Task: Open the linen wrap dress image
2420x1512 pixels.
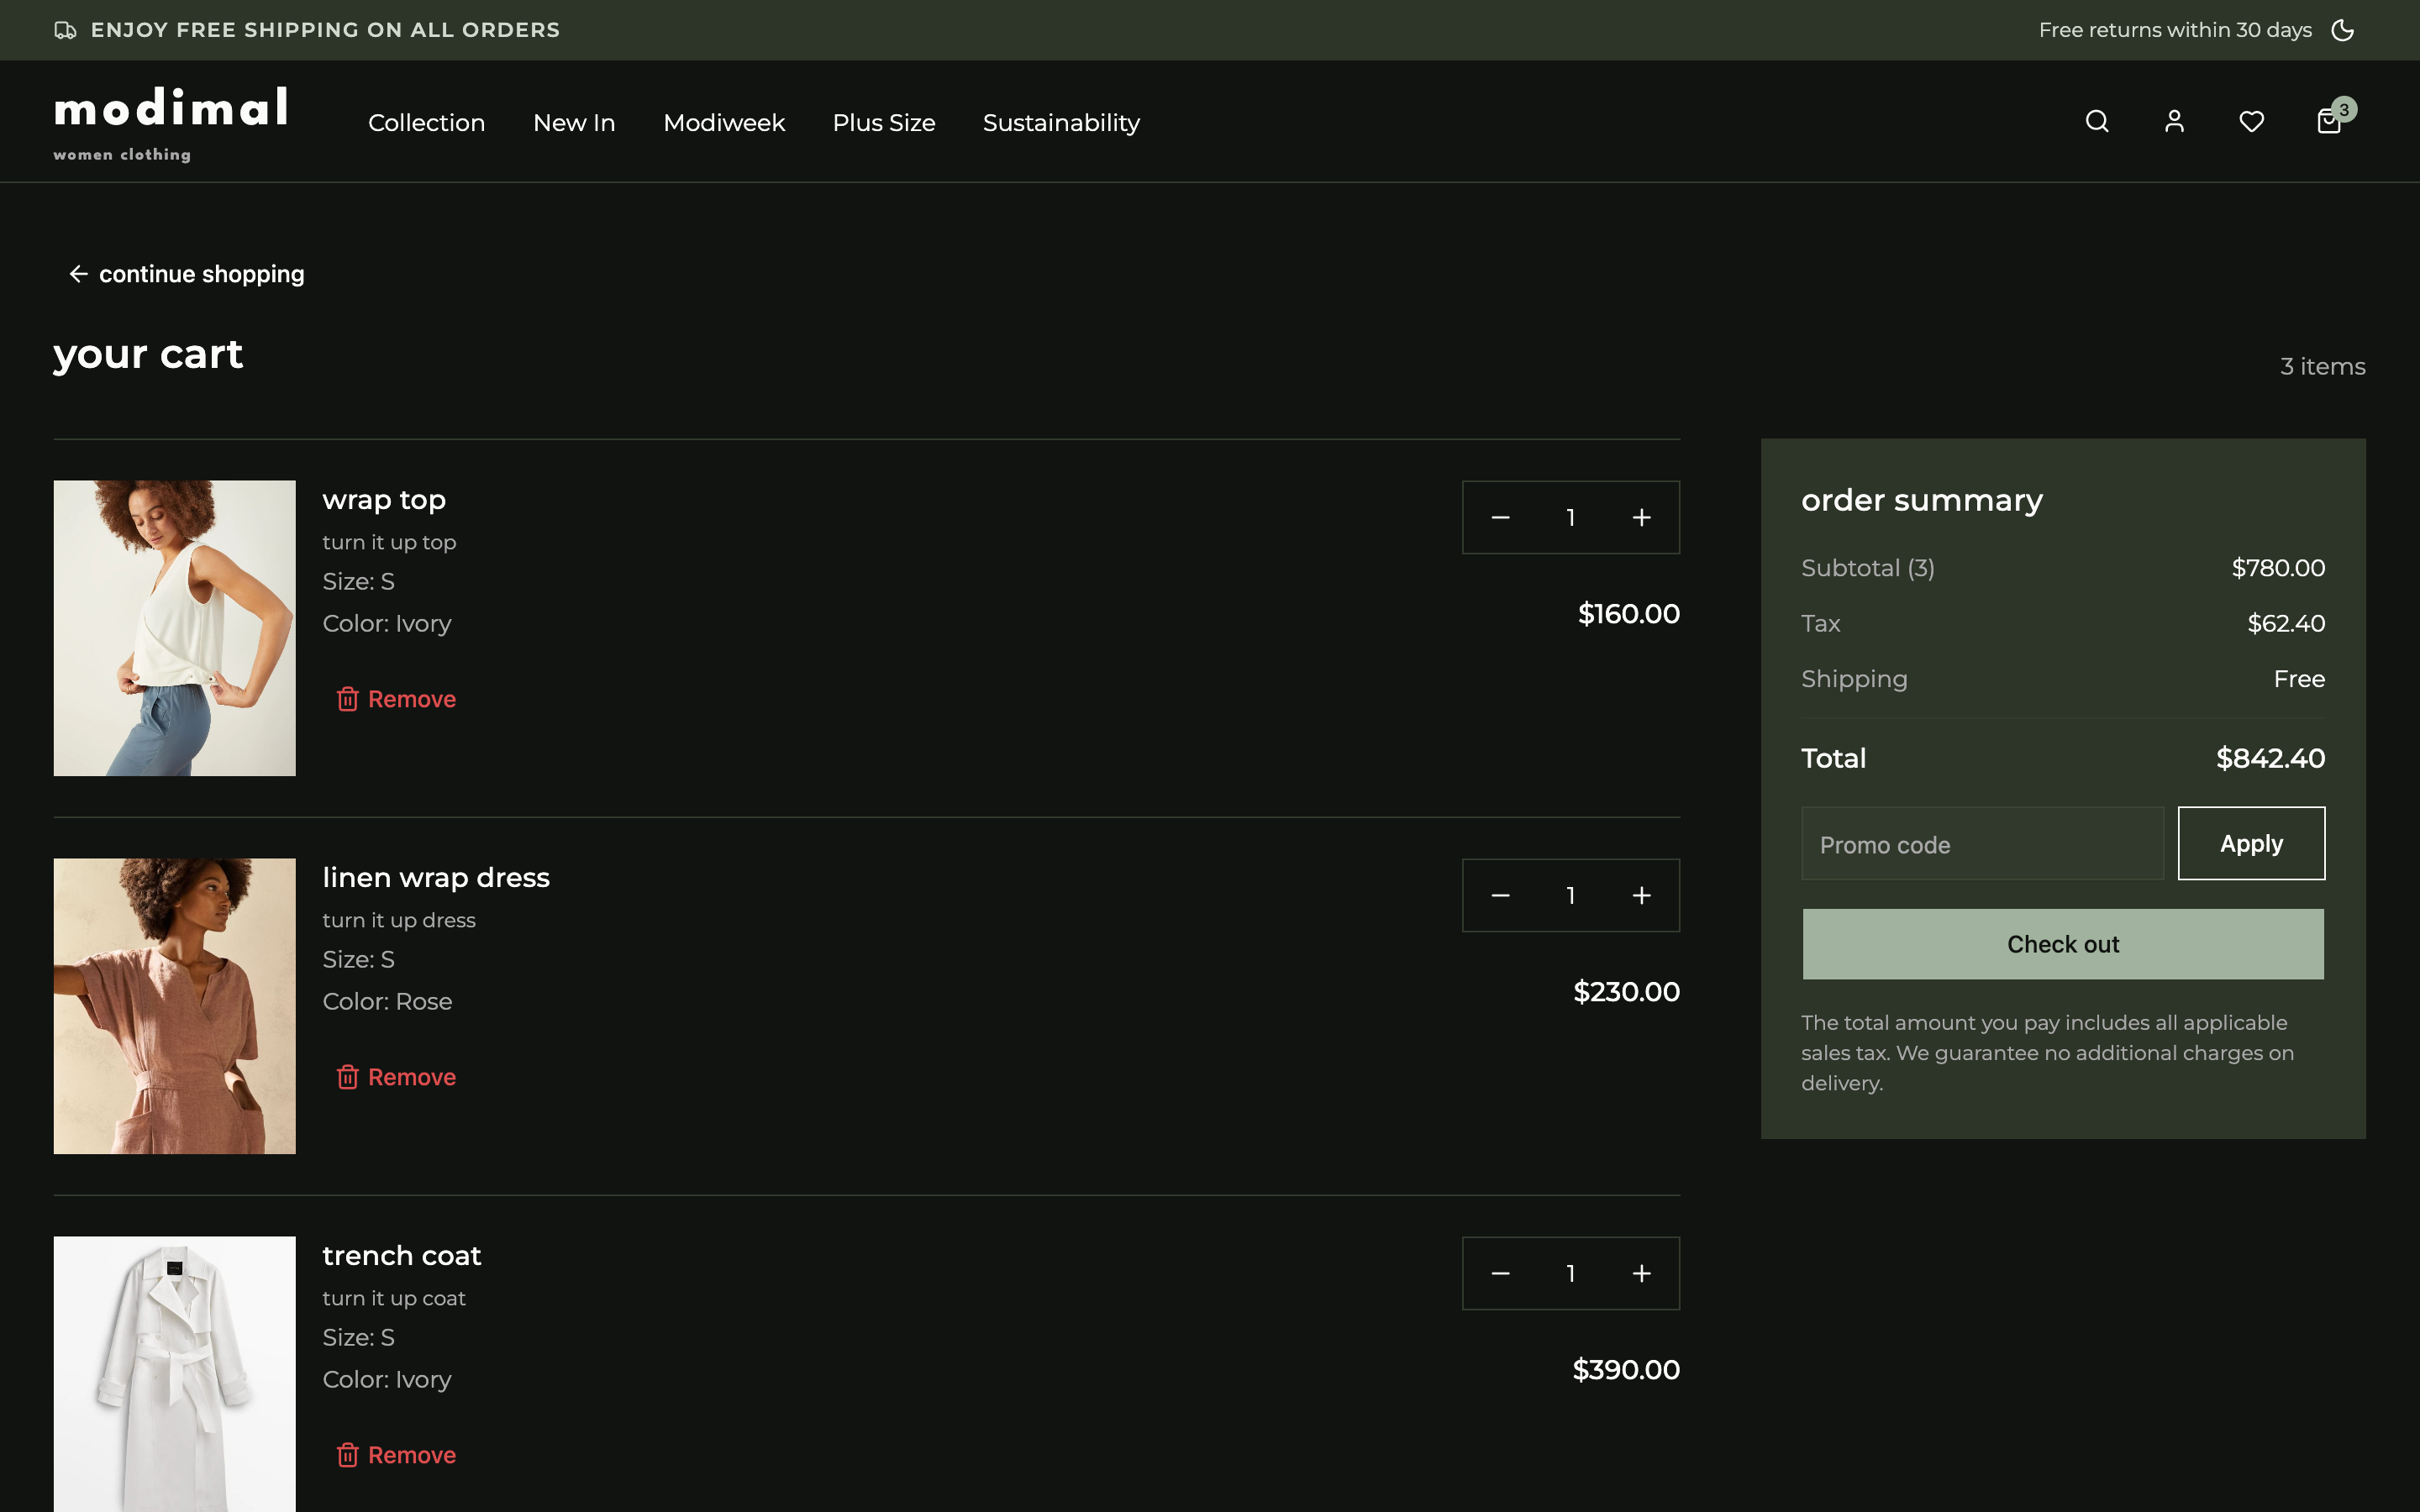Action: (x=175, y=1006)
